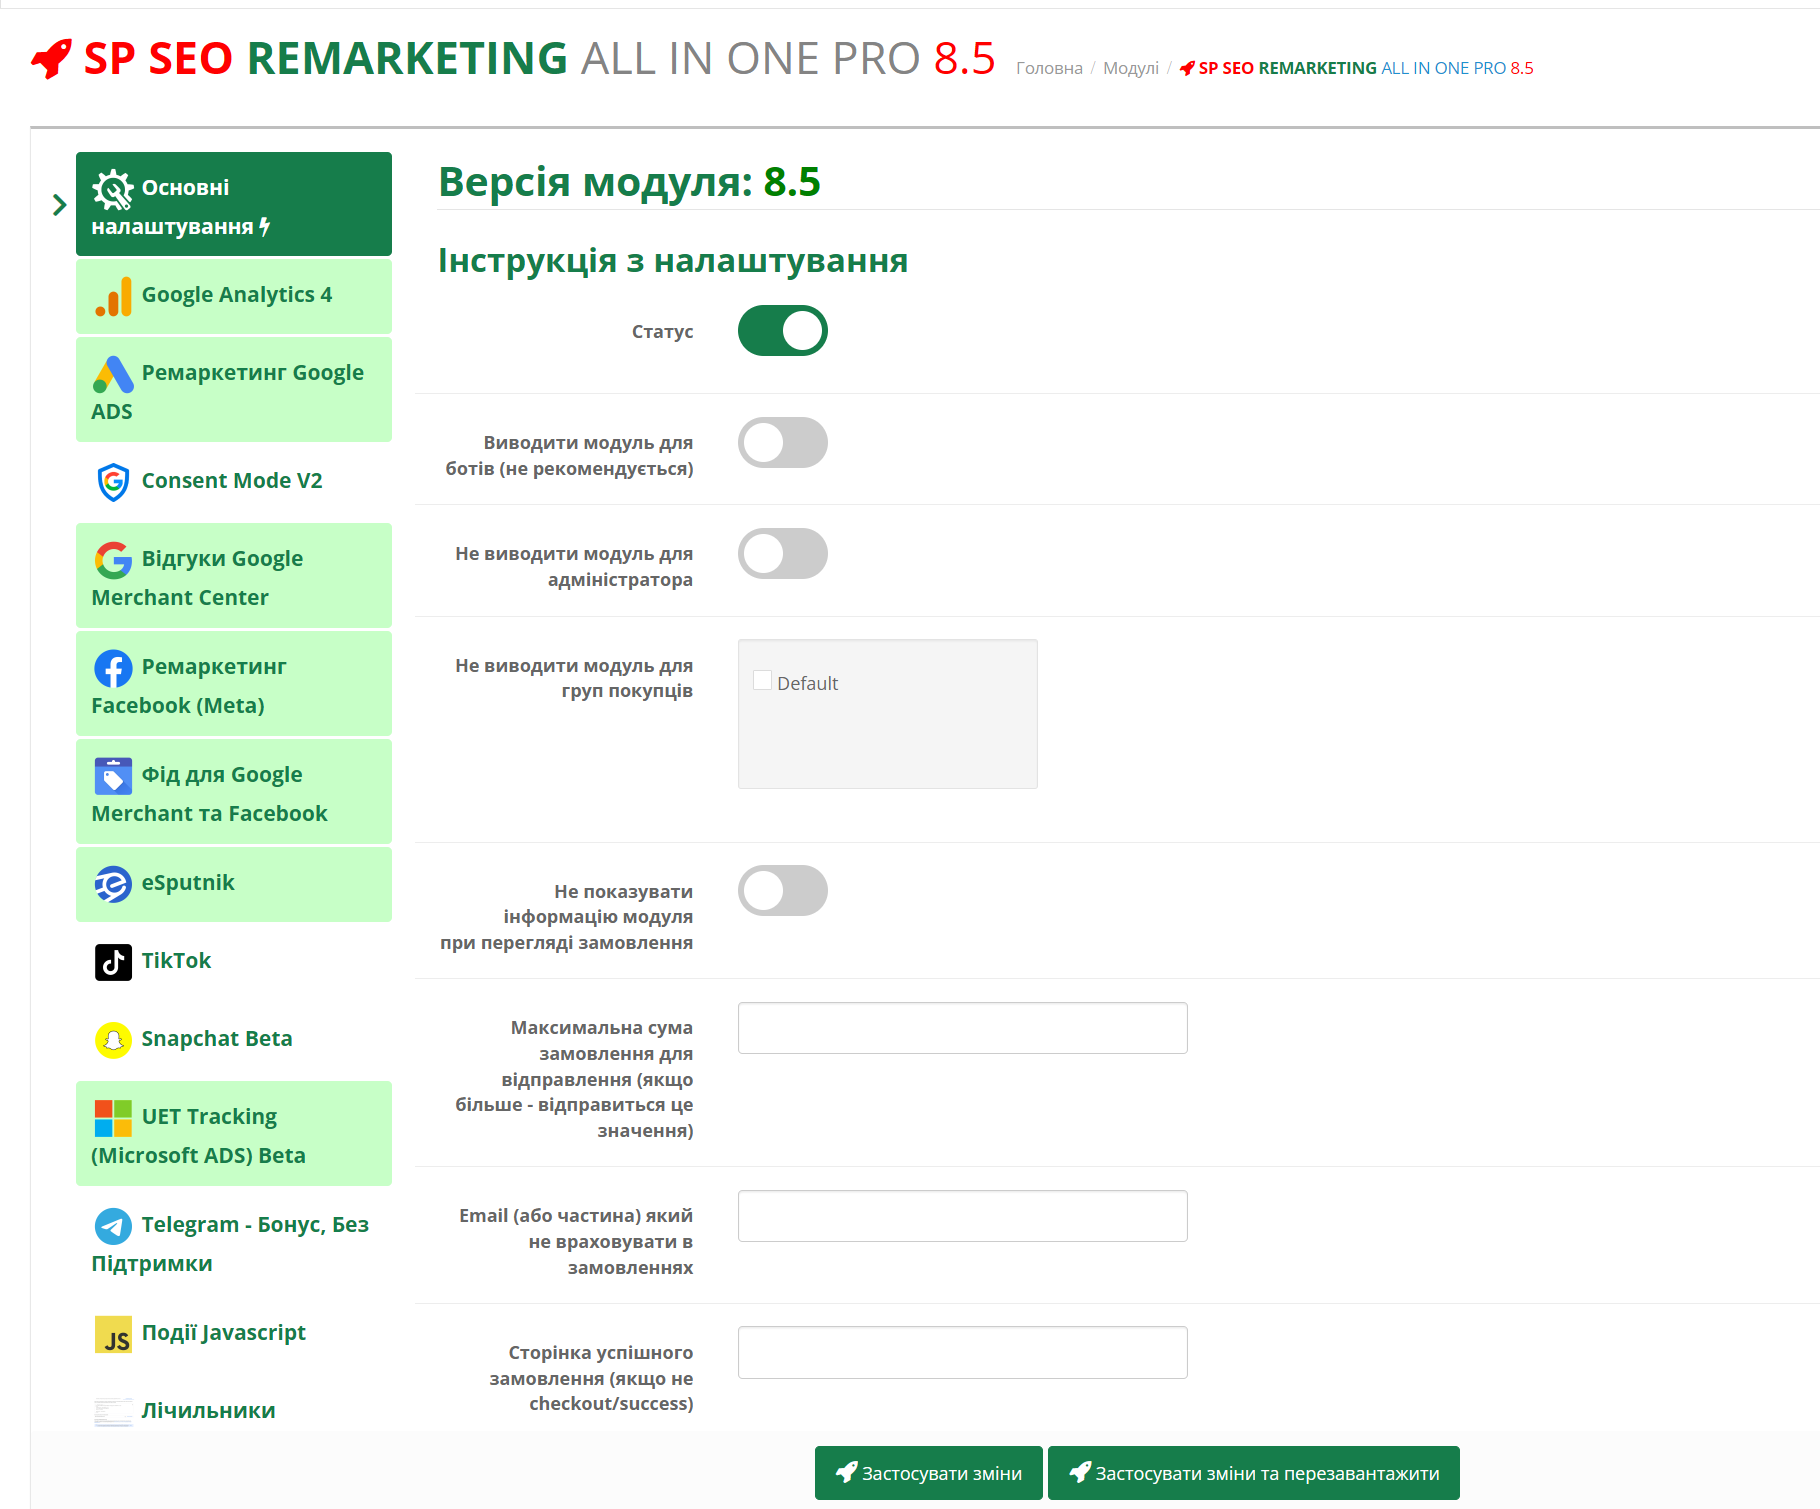
Task: Toggle Не показувати інформацію модуля при перегляді замовлення
Action: [x=782, y=890]
